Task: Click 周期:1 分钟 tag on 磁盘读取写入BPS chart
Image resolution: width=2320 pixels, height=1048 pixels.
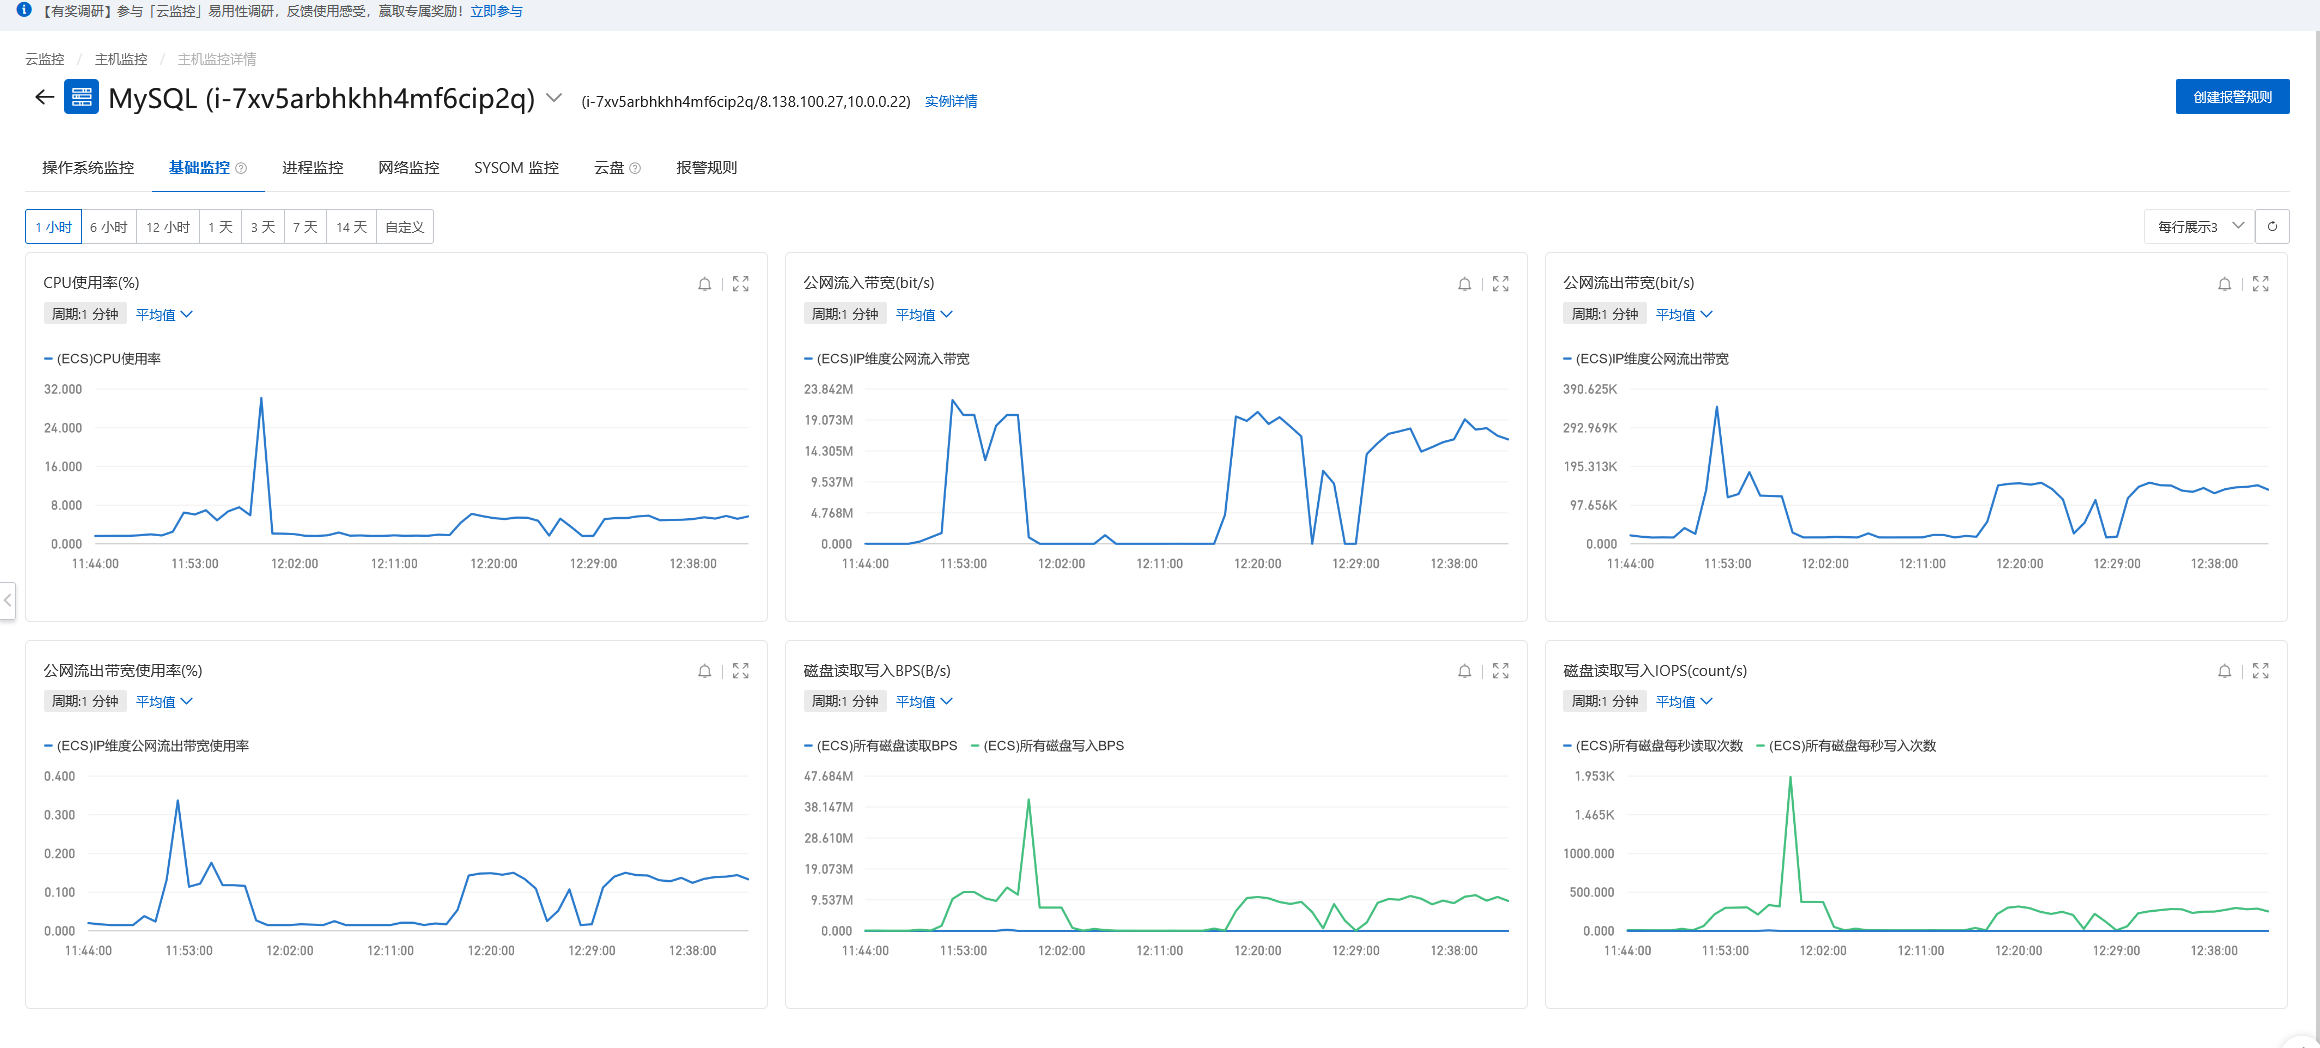Action: (x=845, y=701)
